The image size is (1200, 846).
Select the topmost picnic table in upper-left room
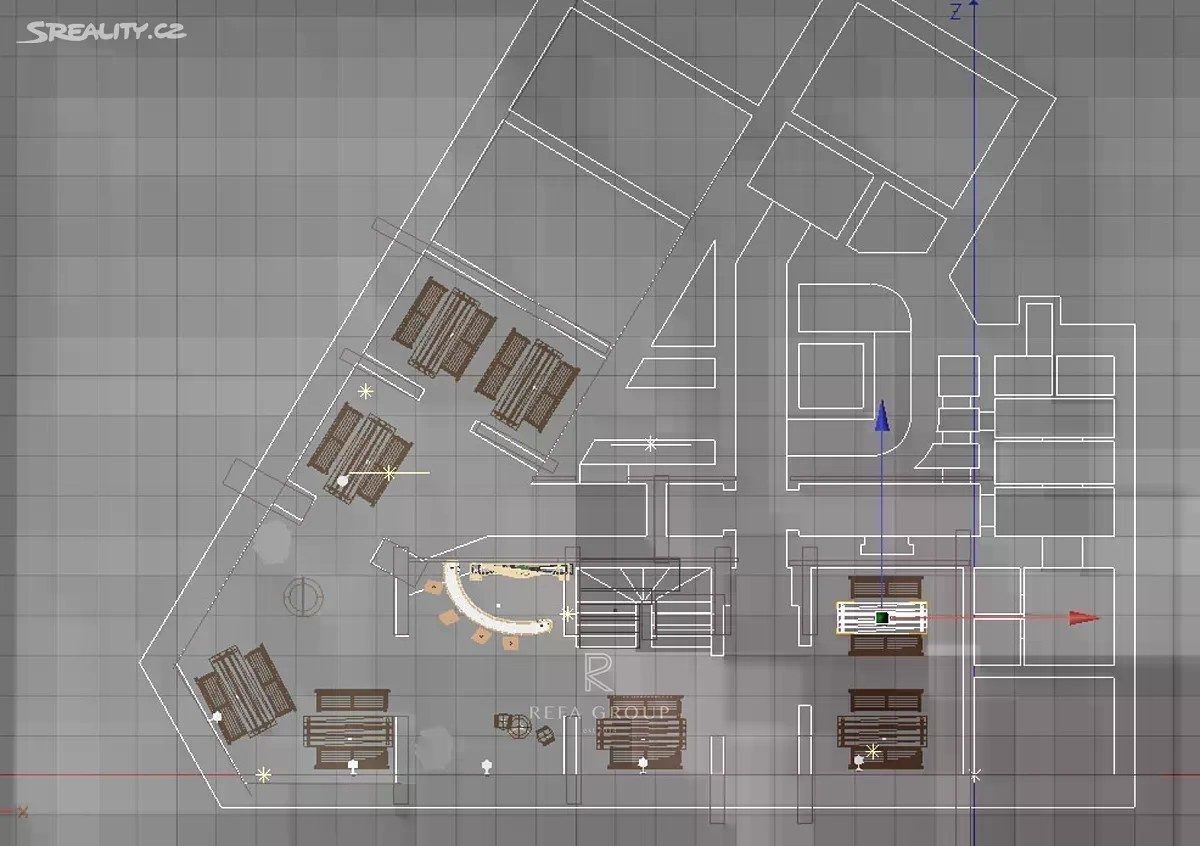[x=447, y=328]
